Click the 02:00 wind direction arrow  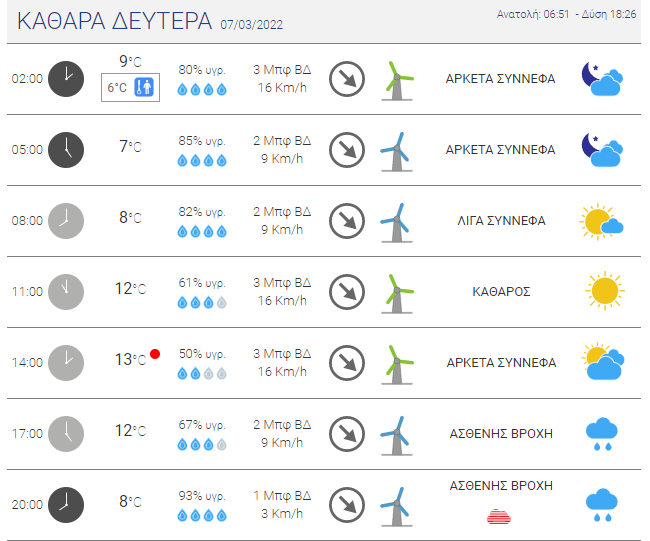pyautogui.click(x=347, y=78)
